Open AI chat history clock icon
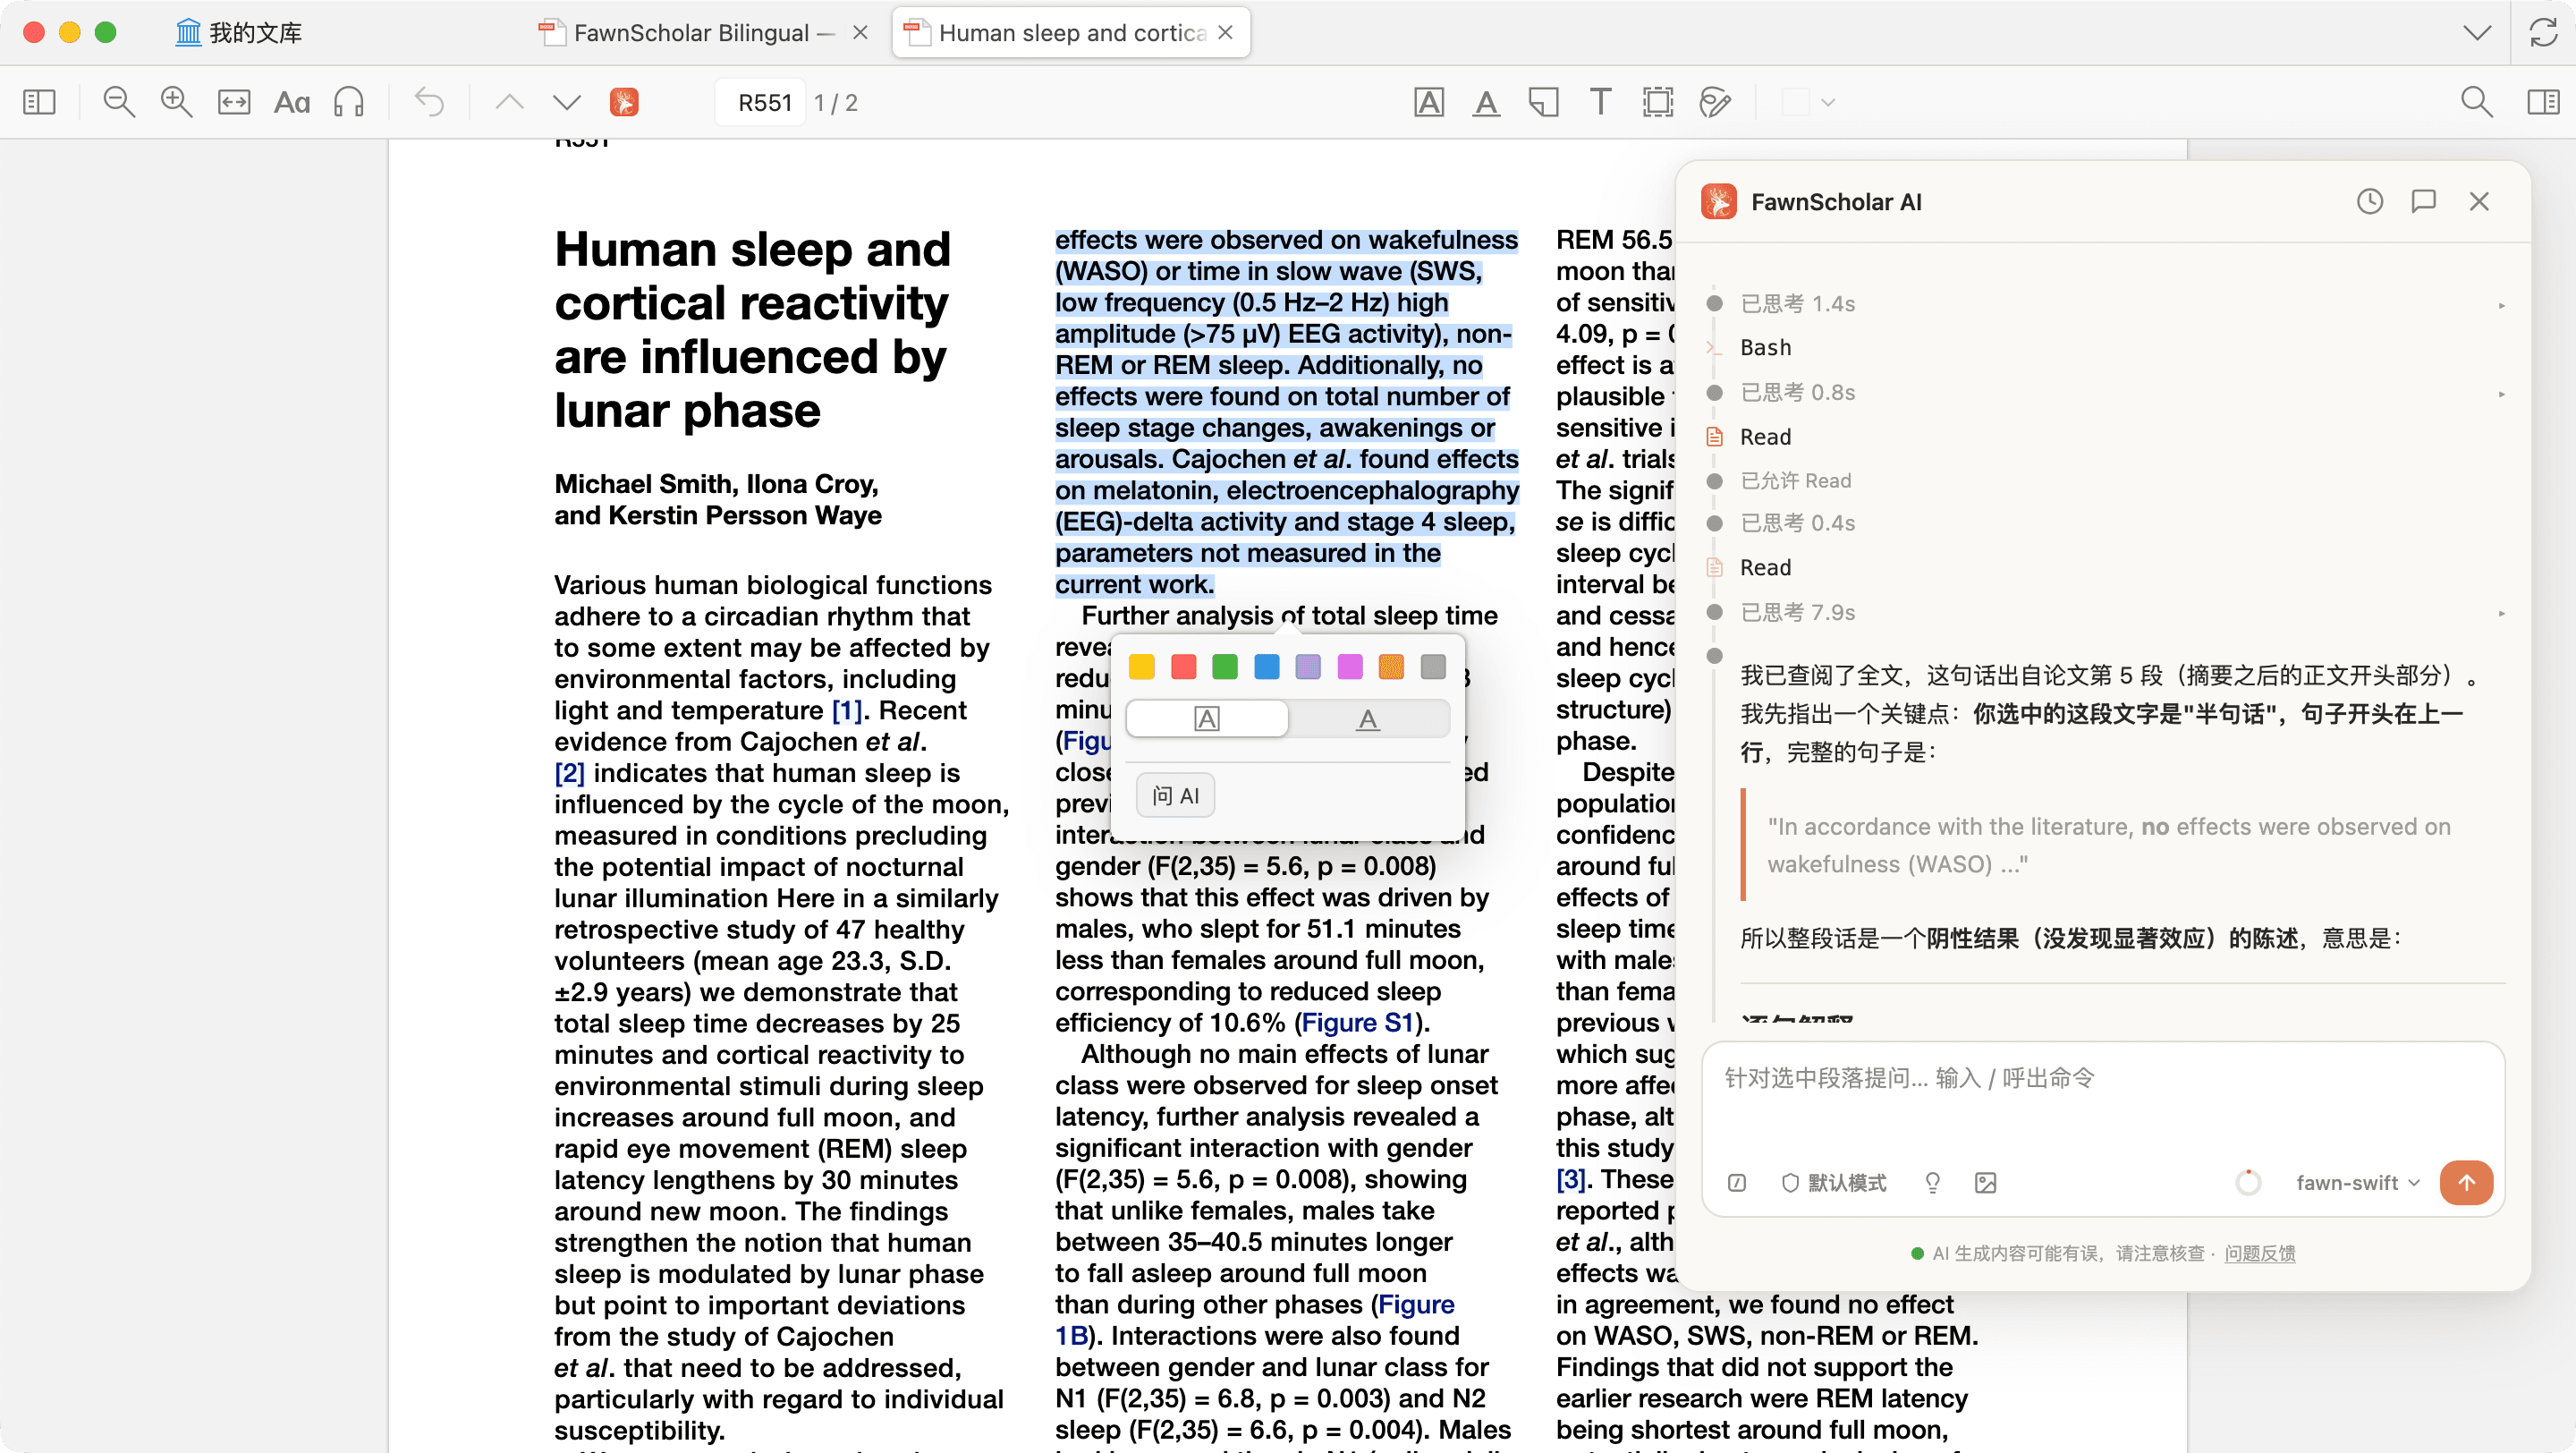Viewport: 2576px width, 1453px height. click(x=2369, y=201)
